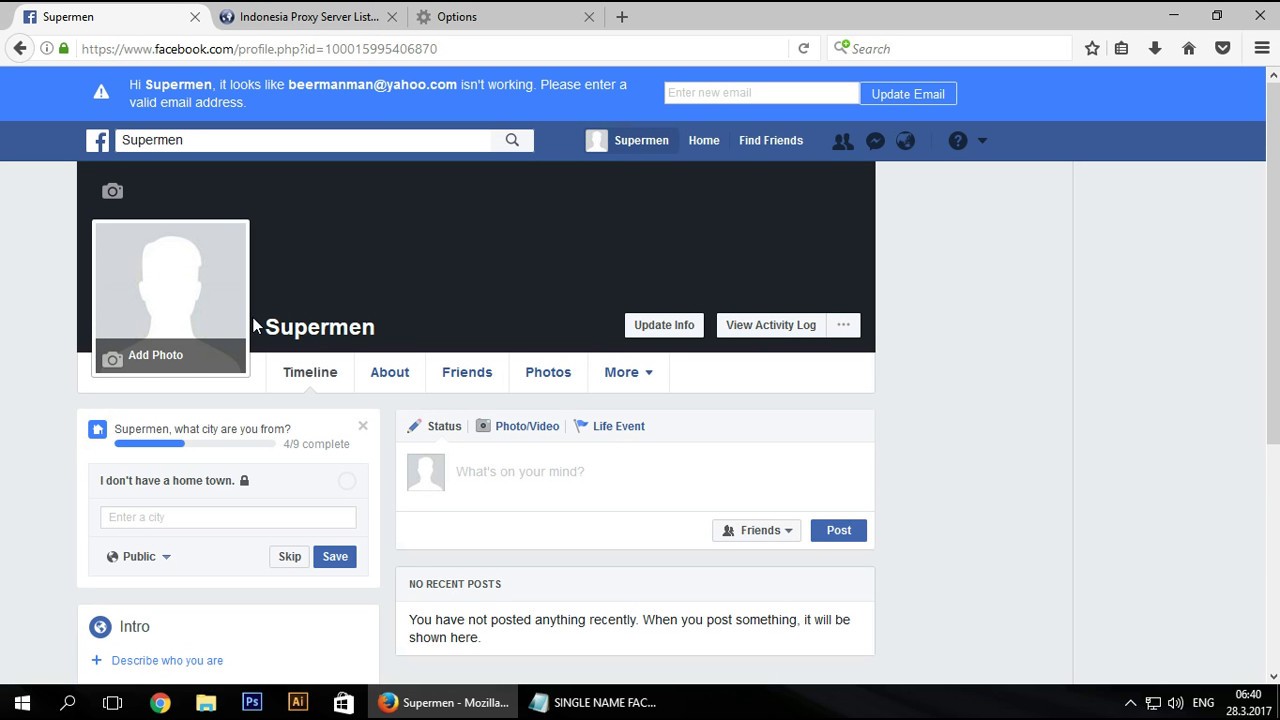Open File Explorer from the taskbar
This screenshot has height=720, width=1280.
click(206, 703)
